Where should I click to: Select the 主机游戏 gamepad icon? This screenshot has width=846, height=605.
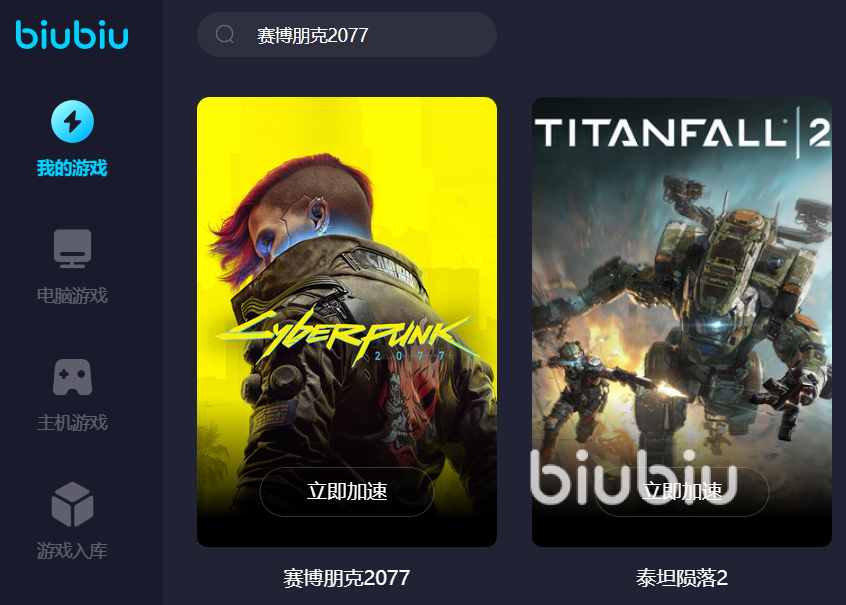coord(72,377)
